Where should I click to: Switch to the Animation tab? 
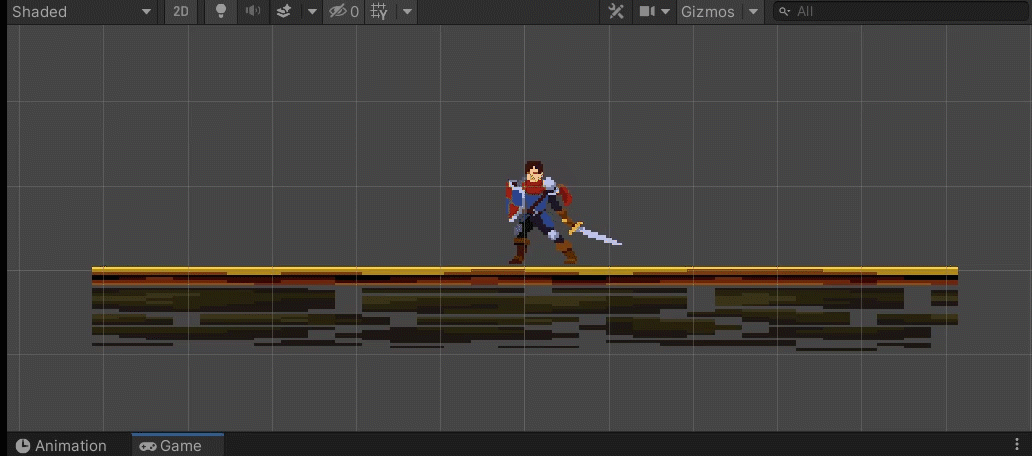(x=61, y=445)
